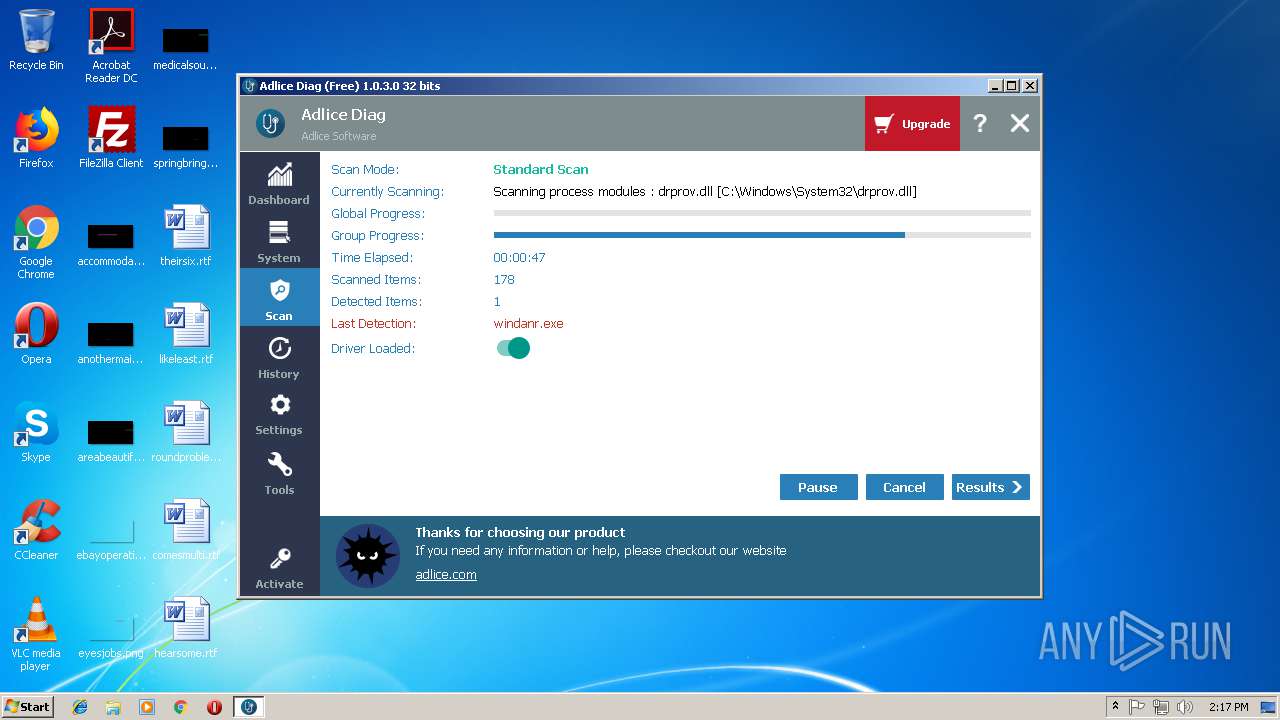Click the Standard Scan mode text
The height and width of the screenshot is (720, 1280).
[540, 170]
